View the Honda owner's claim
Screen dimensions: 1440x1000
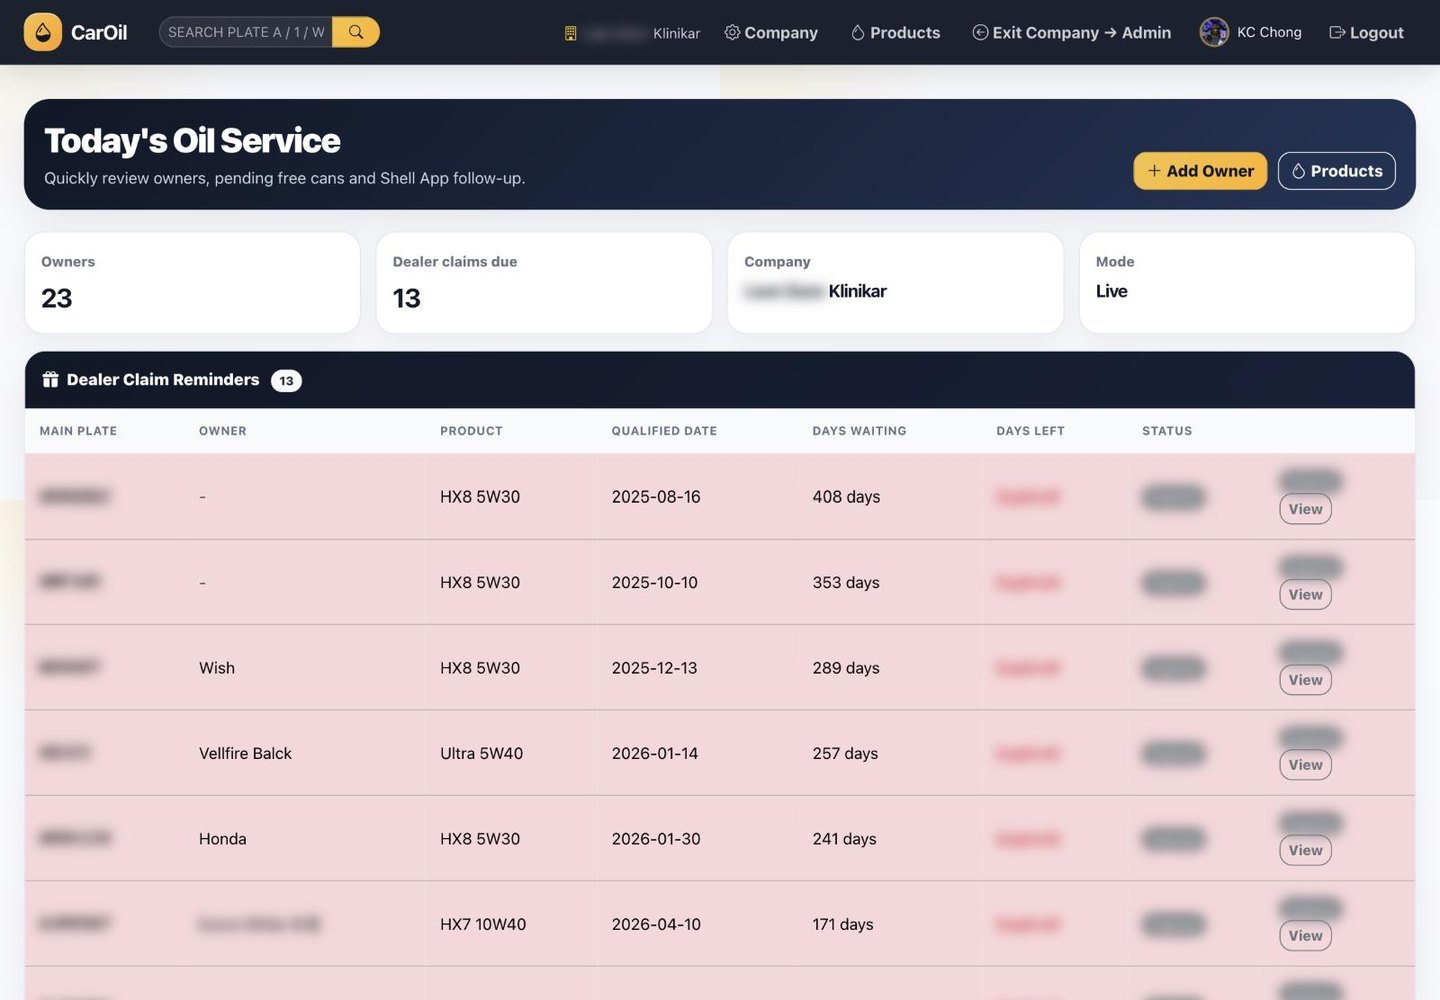click(1305, 851)
